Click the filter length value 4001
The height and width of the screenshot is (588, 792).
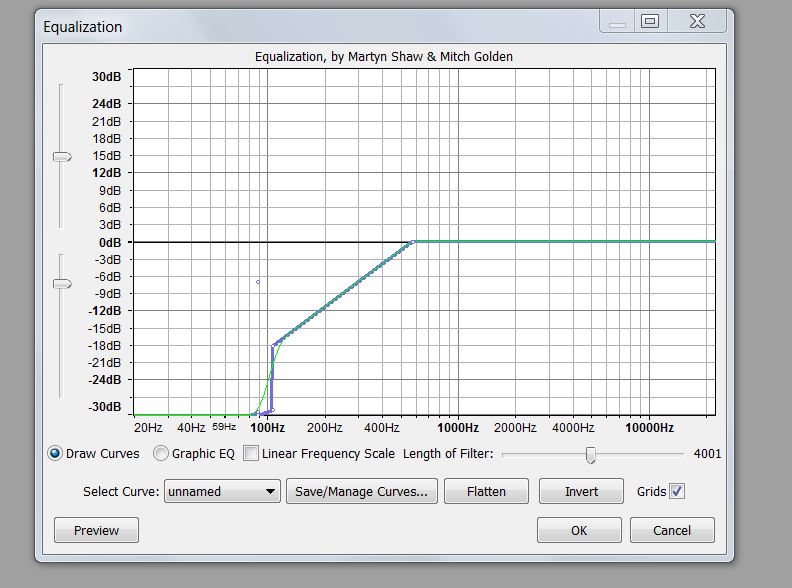point(707,453)
